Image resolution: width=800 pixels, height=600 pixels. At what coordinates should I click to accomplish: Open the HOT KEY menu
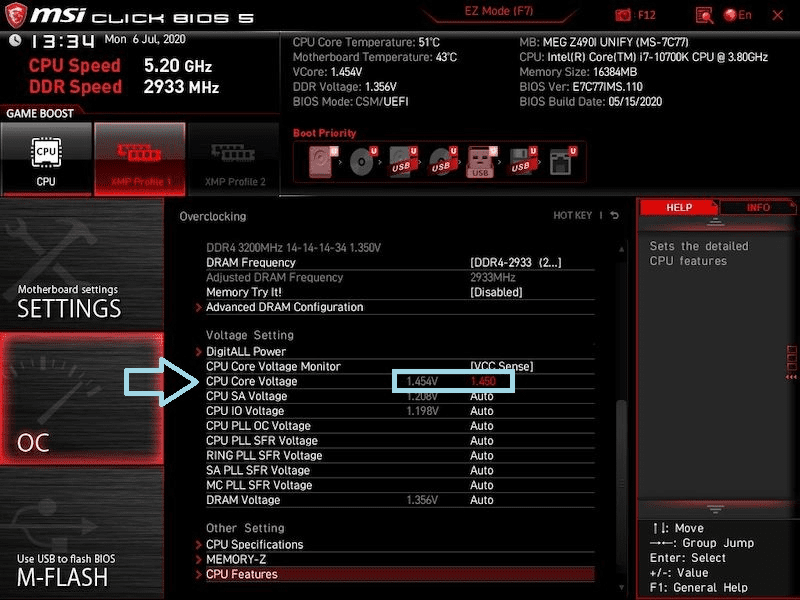[x=572, y=215]
